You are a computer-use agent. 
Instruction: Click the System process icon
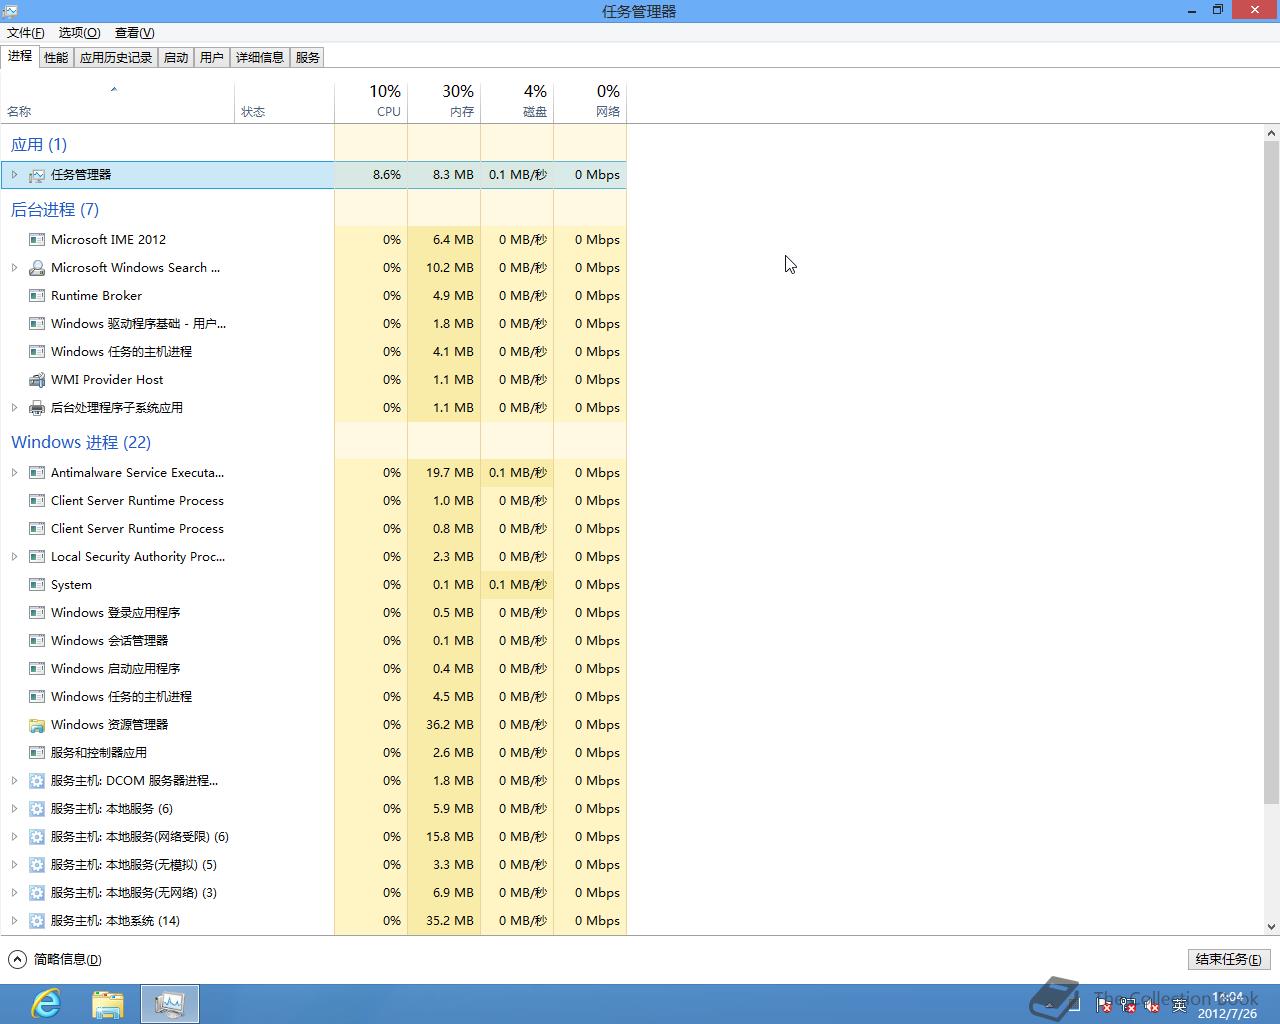point(37,585)
